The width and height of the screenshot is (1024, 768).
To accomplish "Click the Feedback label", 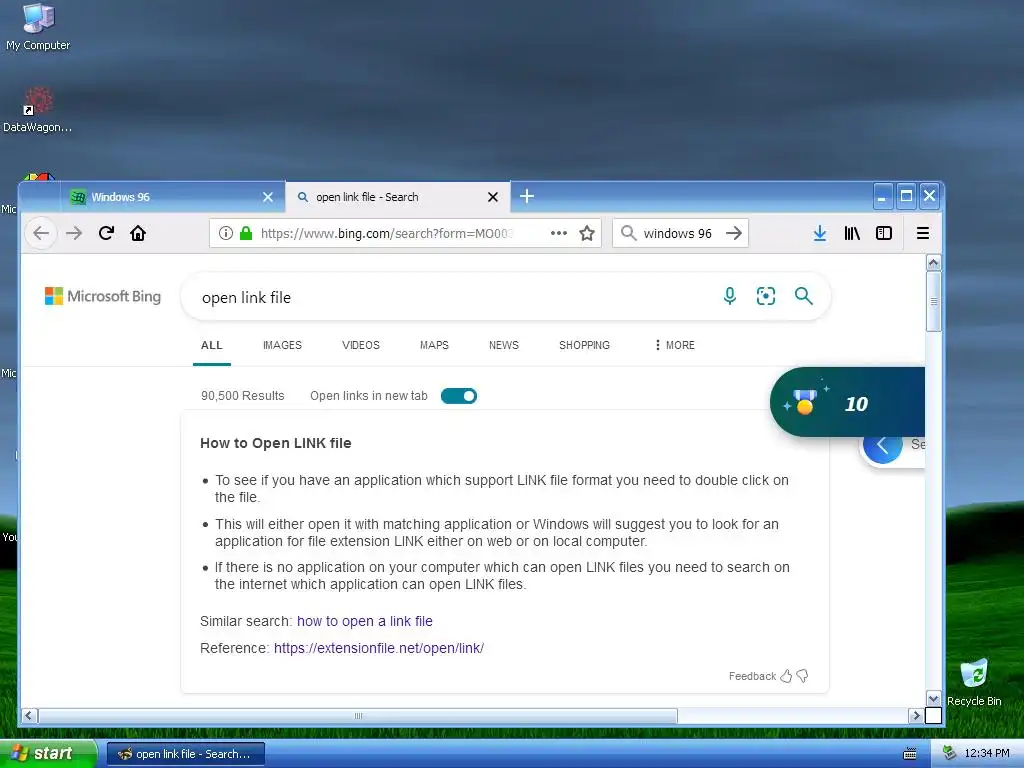I will (752, 676).
